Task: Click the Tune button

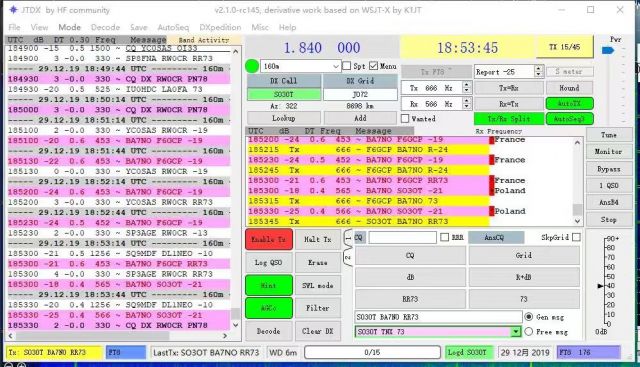Action: (609, 135)
